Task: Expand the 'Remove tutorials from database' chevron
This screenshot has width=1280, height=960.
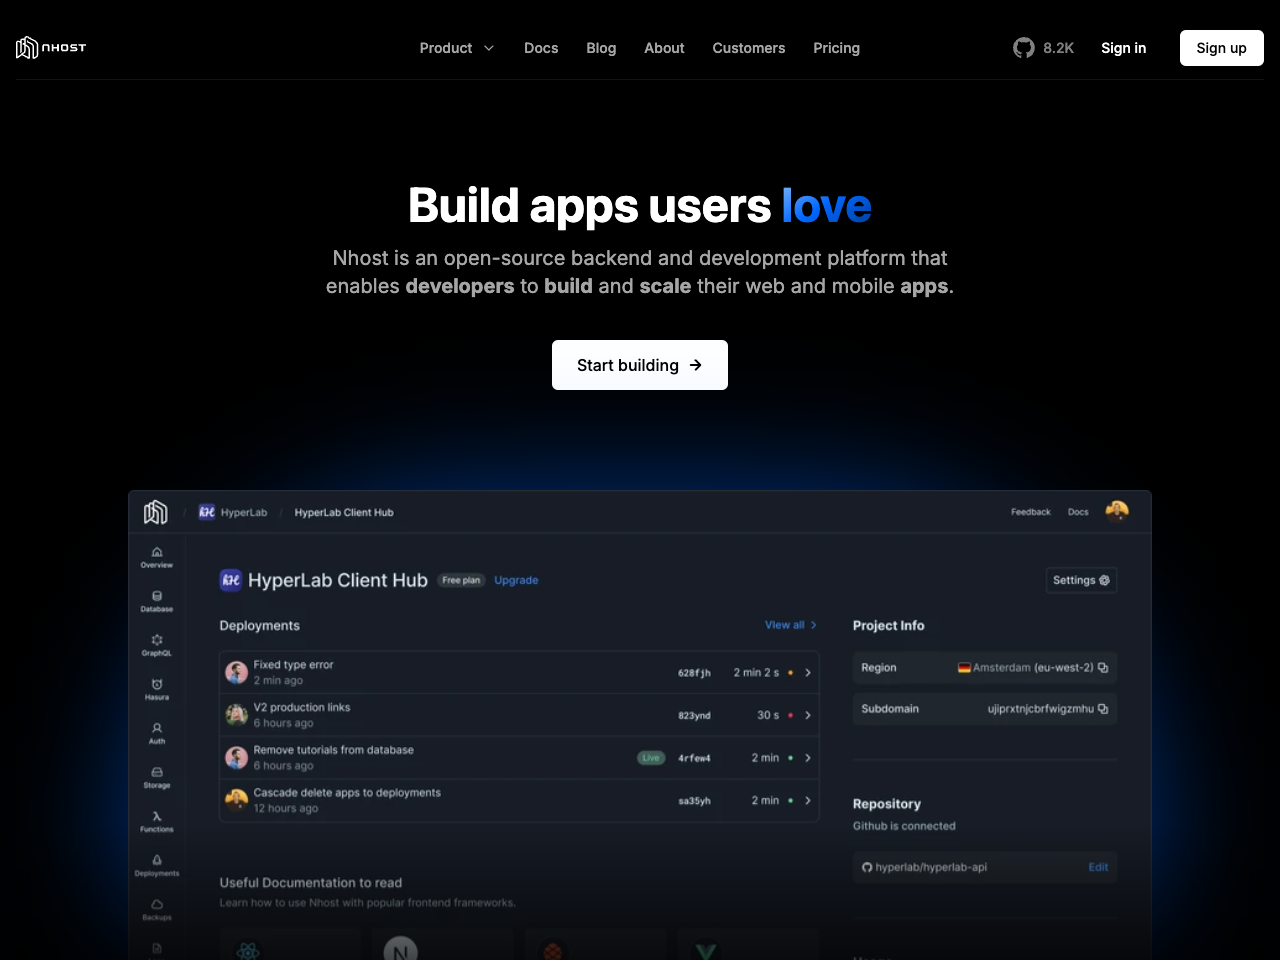Action: [x=808, y=758]
